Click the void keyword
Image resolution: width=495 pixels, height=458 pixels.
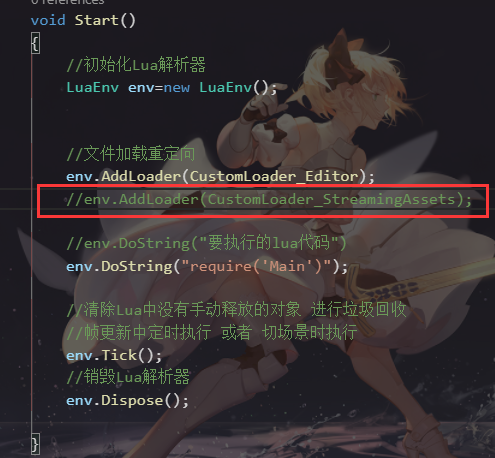[48, 20]
